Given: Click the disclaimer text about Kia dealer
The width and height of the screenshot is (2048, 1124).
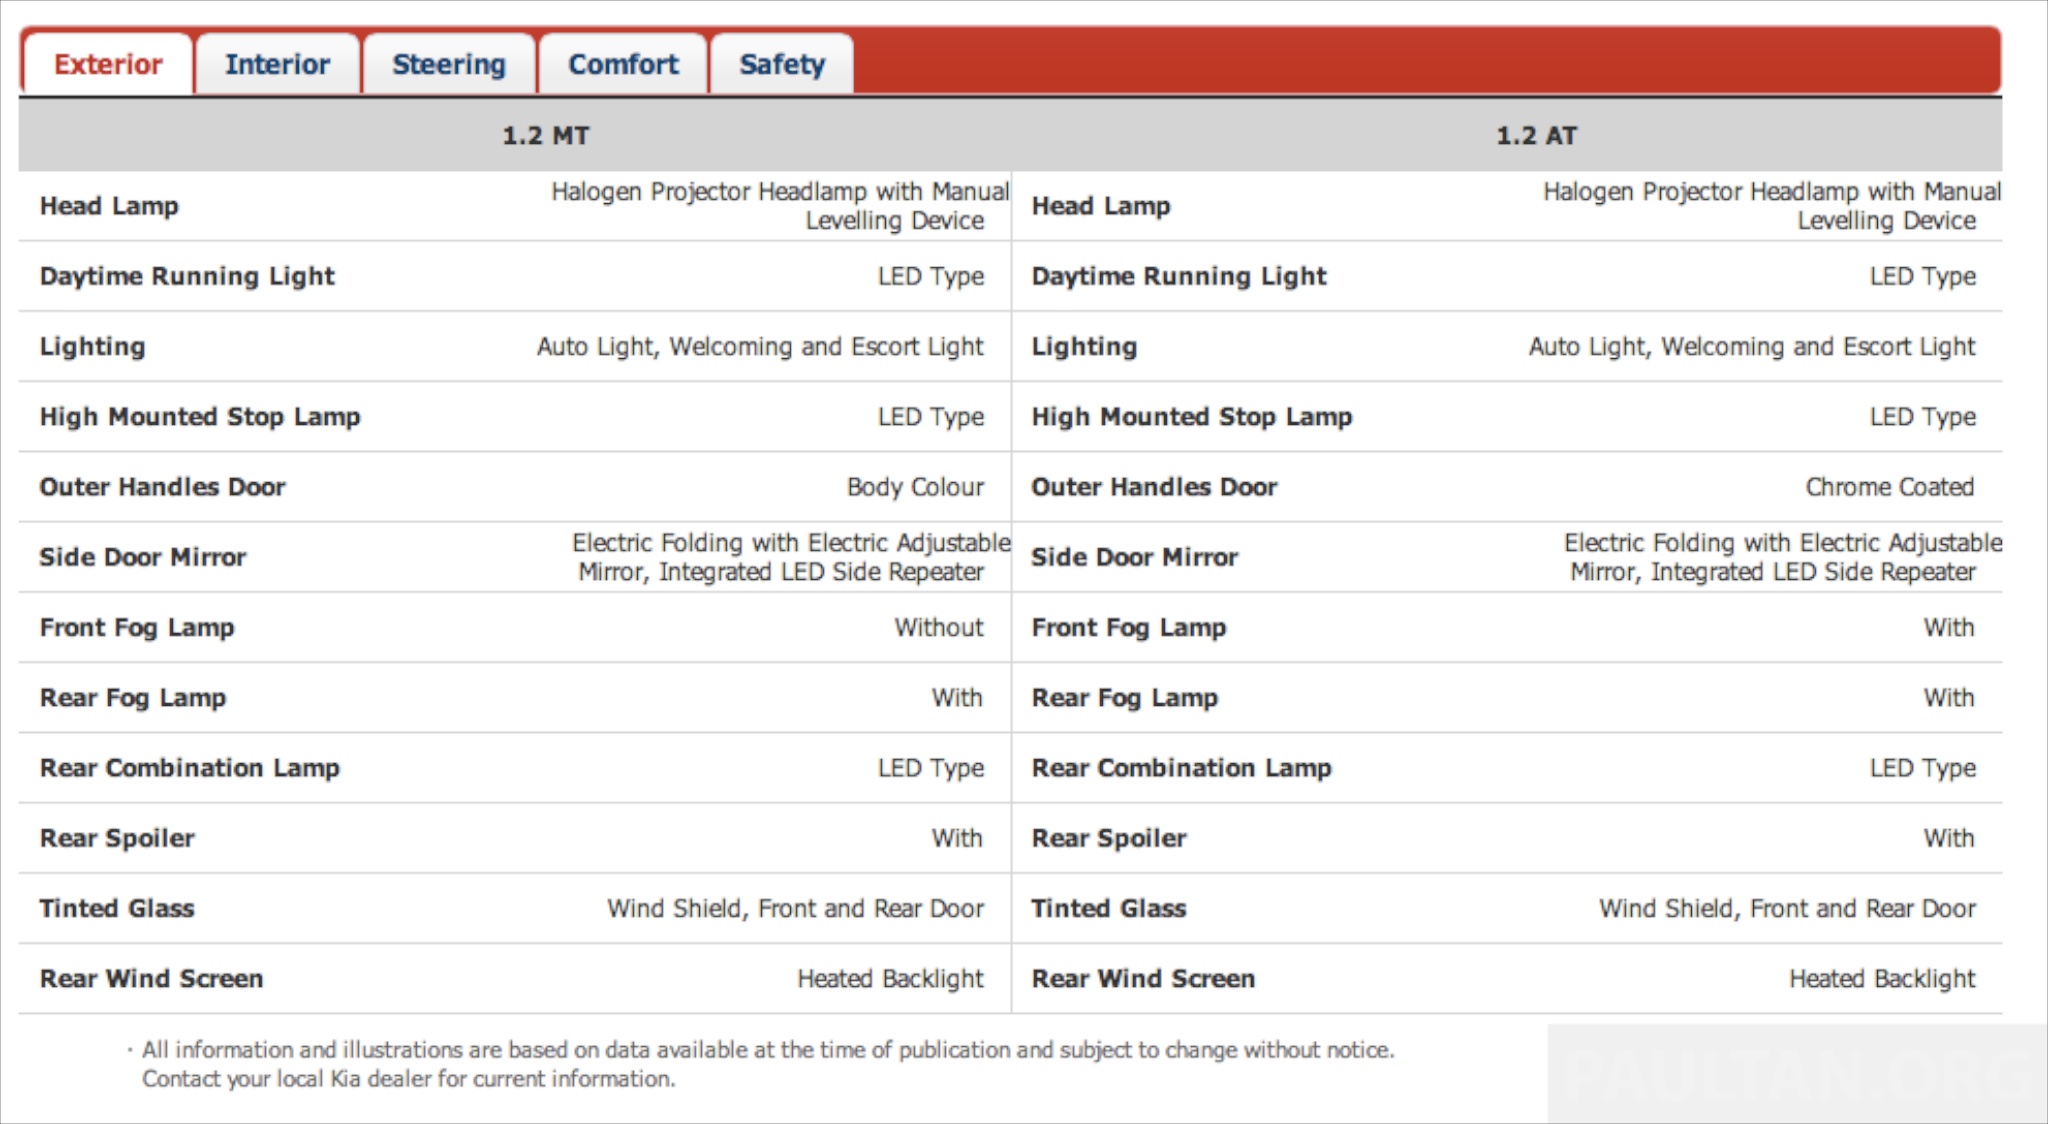Looking at the screenshot, I should 408,1079.
